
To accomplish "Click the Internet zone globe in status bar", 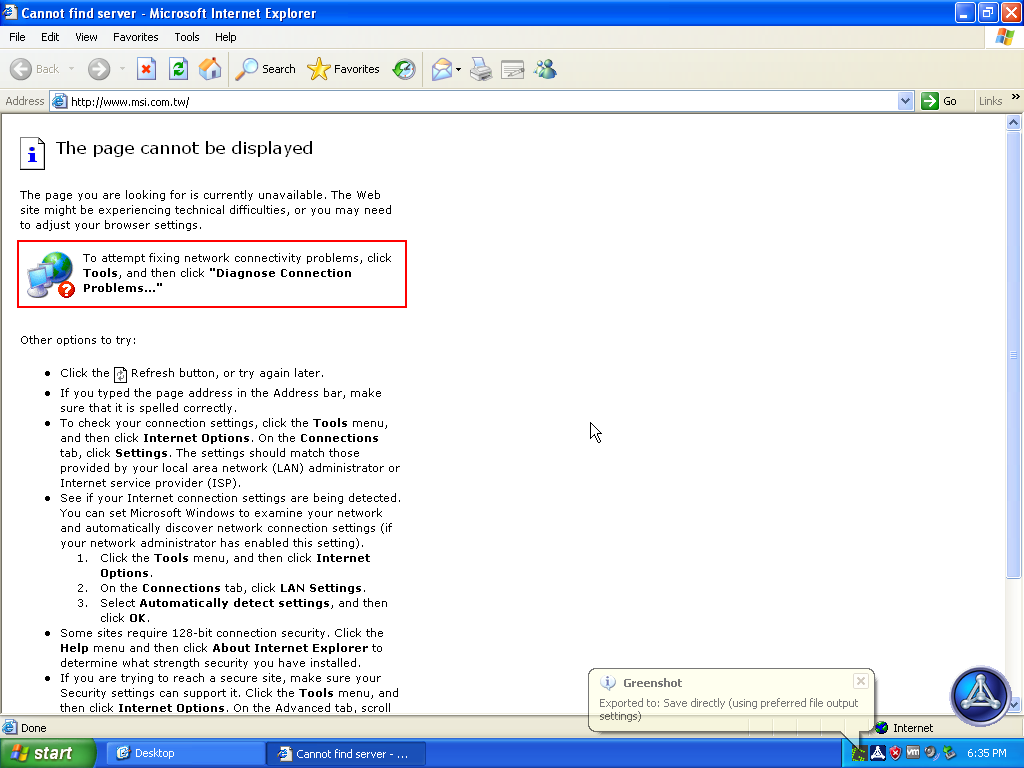I will (882, 728).
